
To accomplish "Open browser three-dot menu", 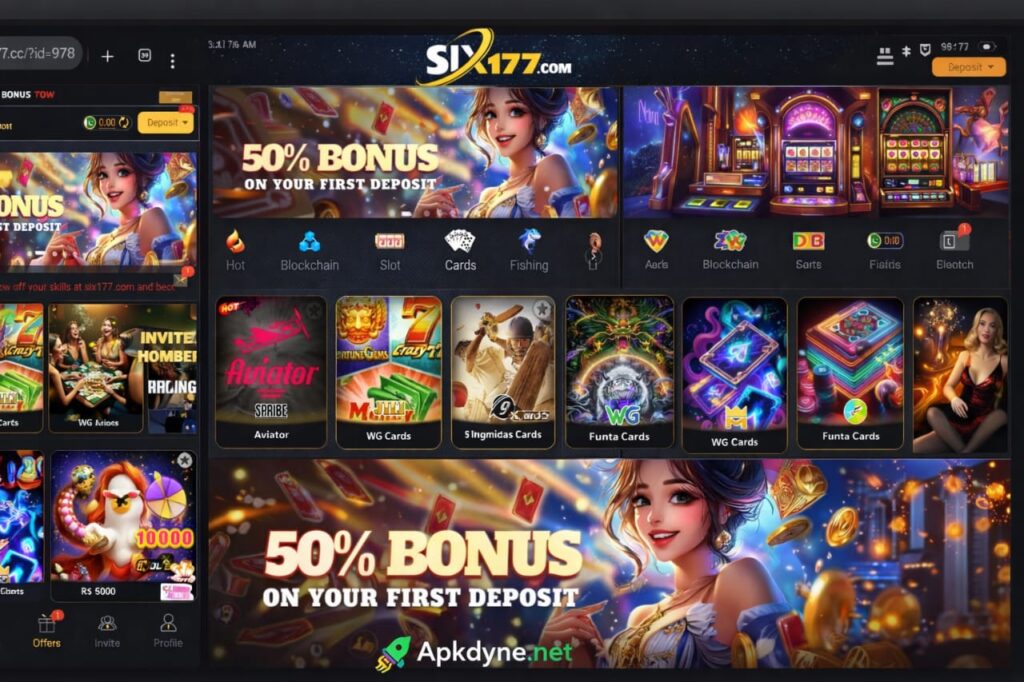I will pos(172,61).
